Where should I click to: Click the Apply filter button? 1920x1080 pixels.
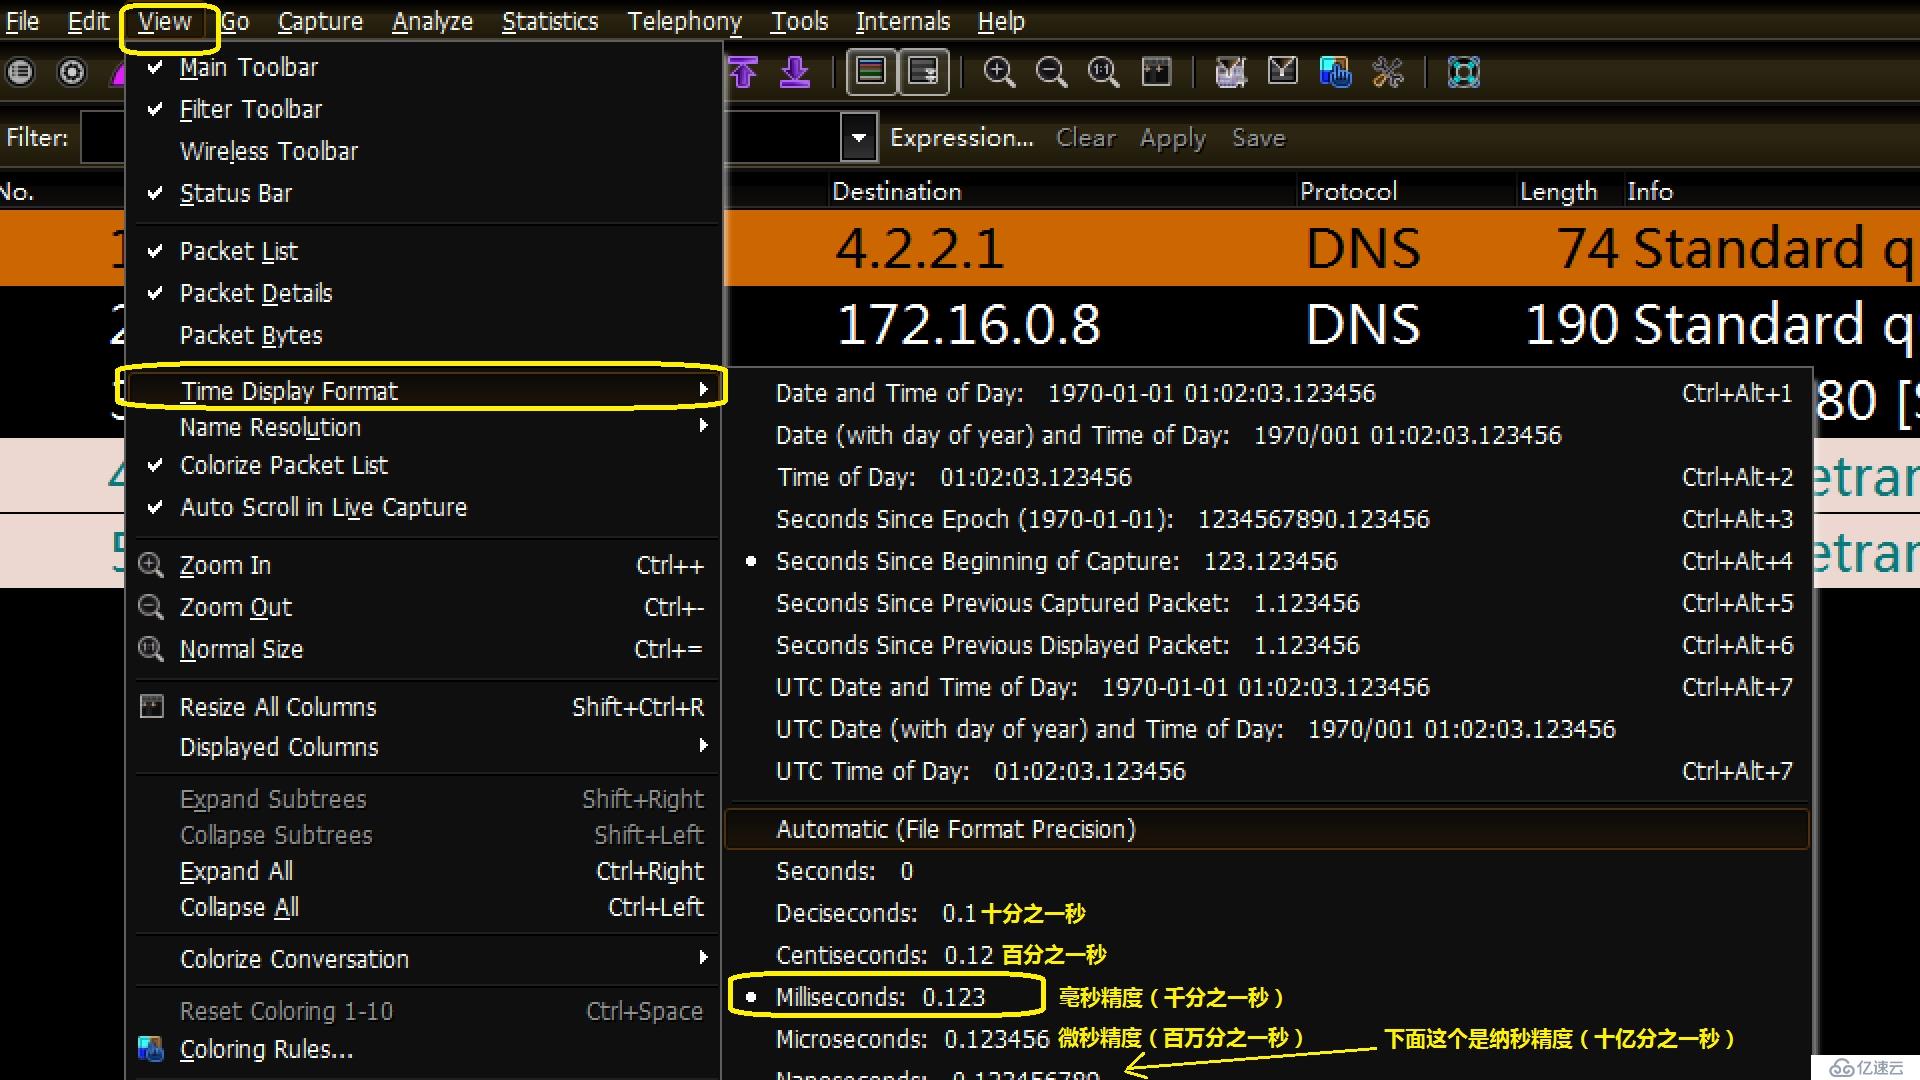coord(1173,138)
